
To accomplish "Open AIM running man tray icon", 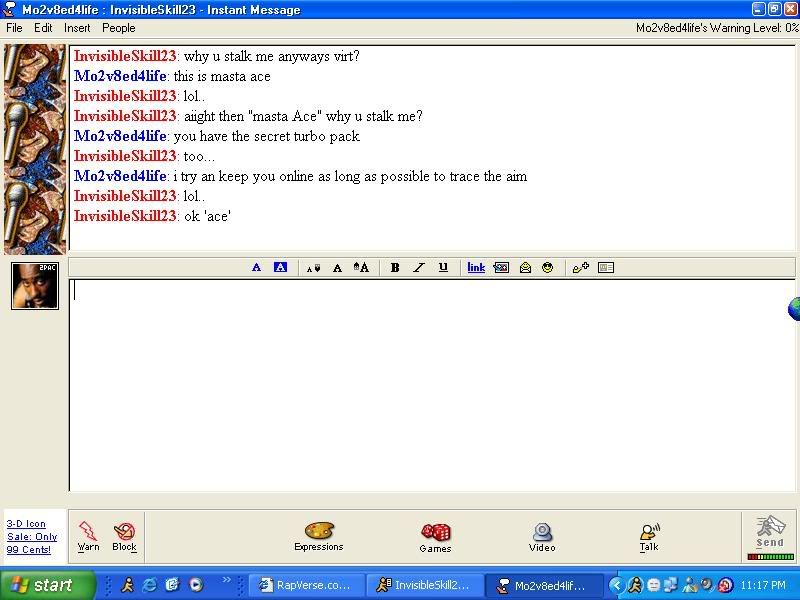I will click(x=635, y=585).
